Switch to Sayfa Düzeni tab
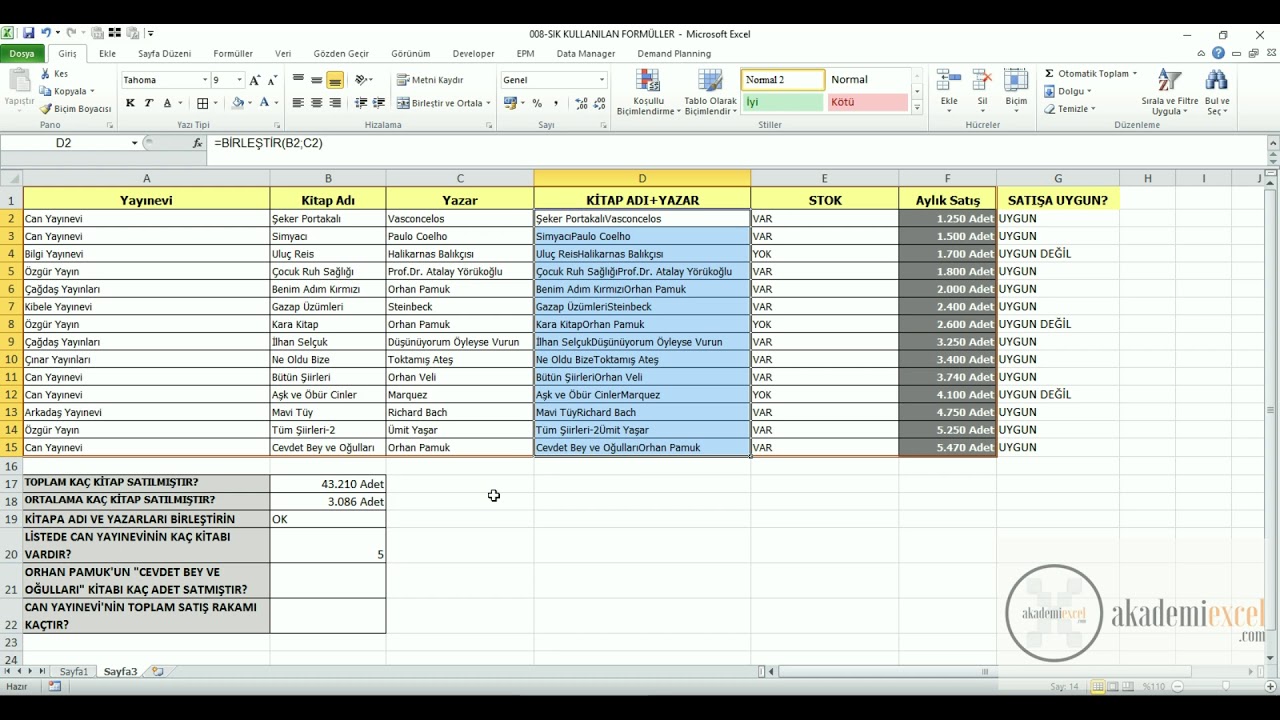This screenshot has width=1280, height=720. coord(164,54)
